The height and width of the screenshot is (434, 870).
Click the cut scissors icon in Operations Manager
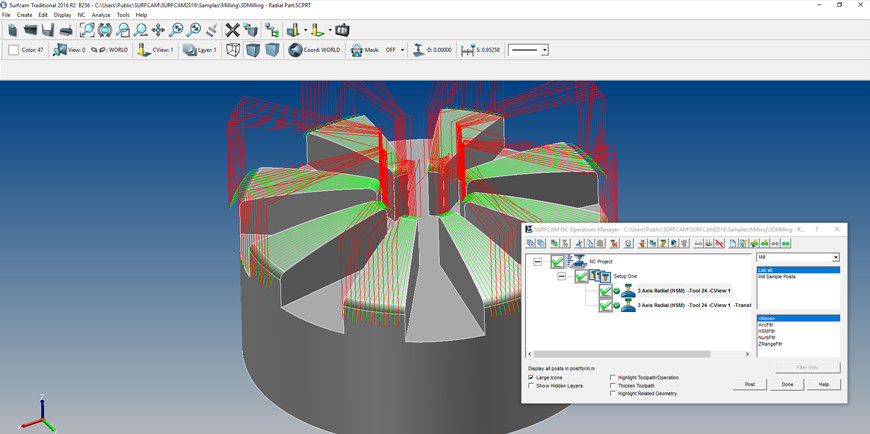click(x=579, y=243)
